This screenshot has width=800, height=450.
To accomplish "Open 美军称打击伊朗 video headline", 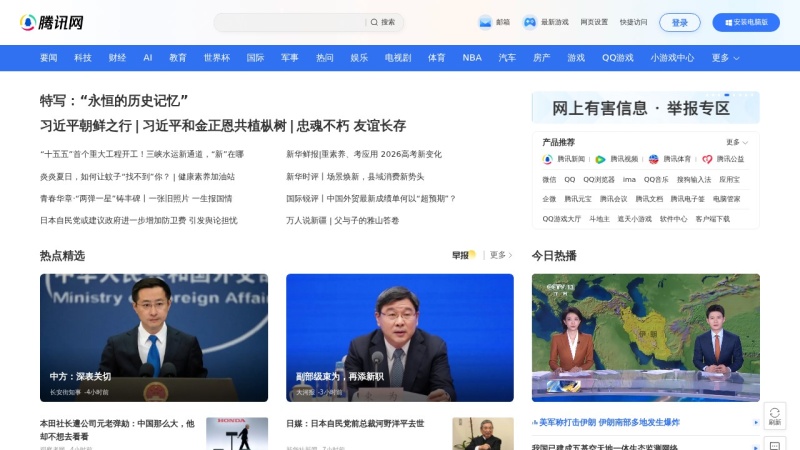I will click(609, 422).
